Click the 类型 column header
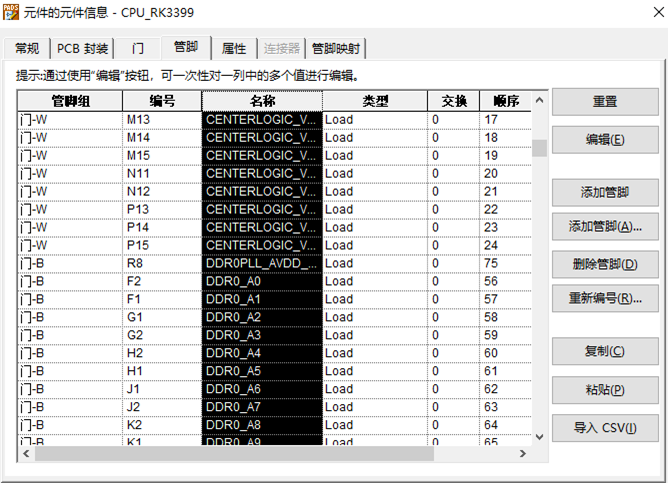The height and width of the screenshot is (483, 668). click(375, 101)
